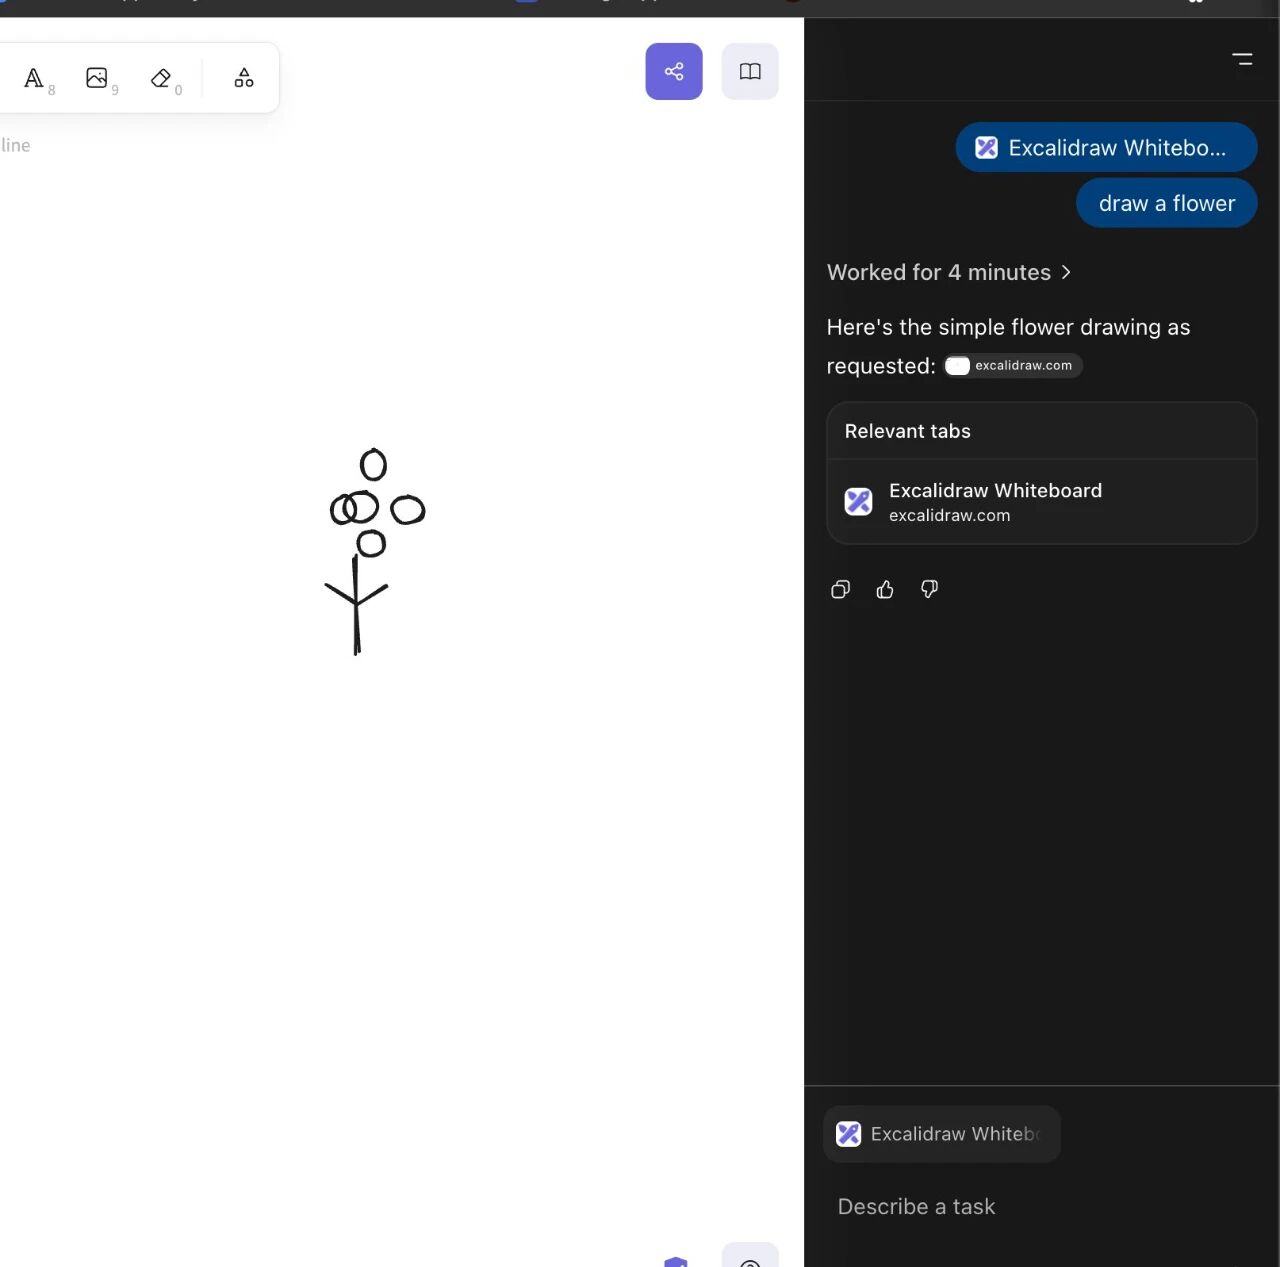Copy the assistant response

(841, 589)
